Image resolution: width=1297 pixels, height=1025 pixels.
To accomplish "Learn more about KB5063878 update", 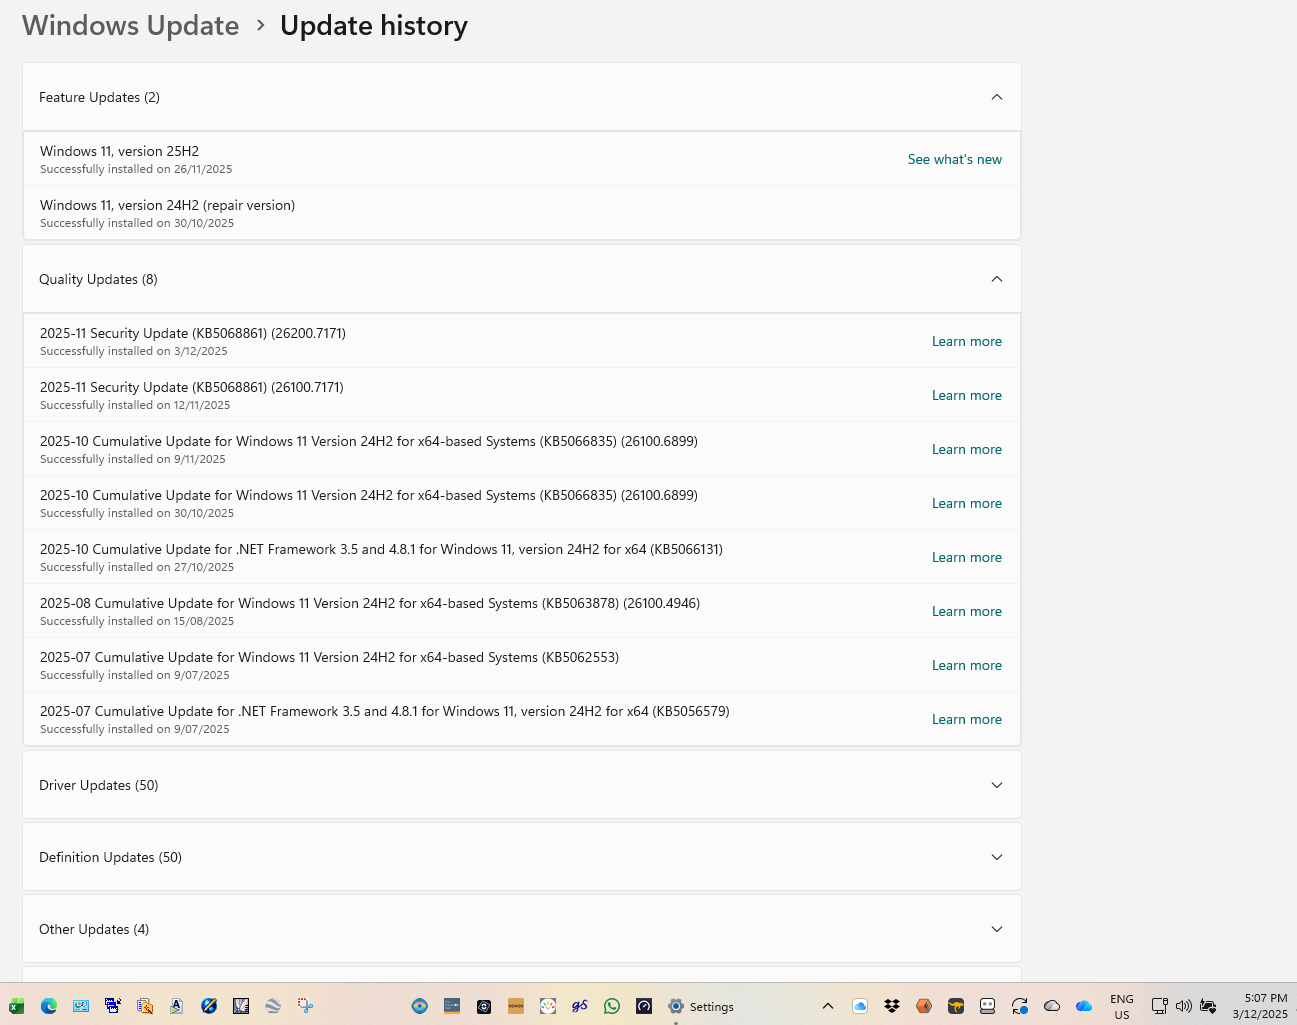I will tap(967, 611).
